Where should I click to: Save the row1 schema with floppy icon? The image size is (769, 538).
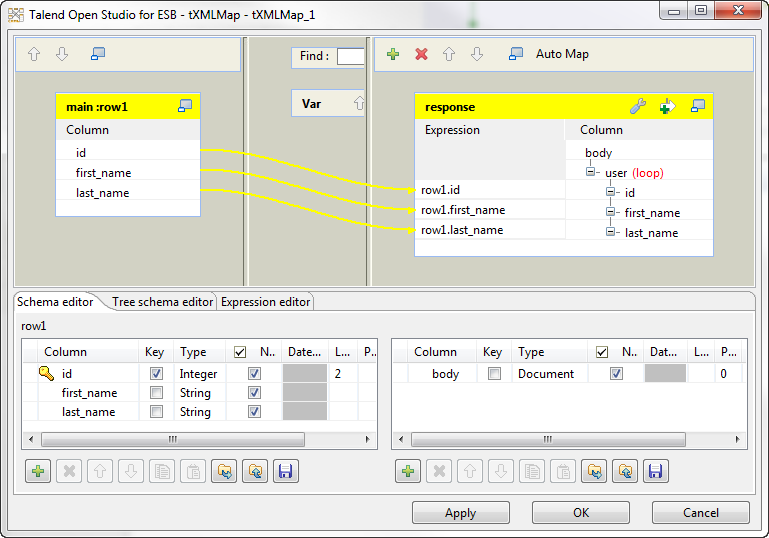pos(286,471)
